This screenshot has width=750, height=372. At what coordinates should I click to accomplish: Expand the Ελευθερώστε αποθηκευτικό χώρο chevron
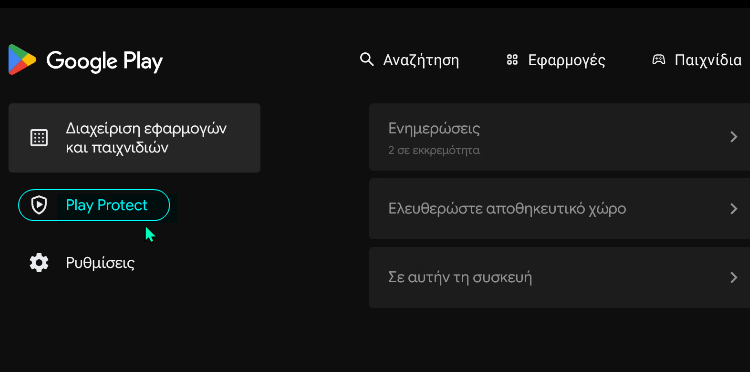pos(734,209)
